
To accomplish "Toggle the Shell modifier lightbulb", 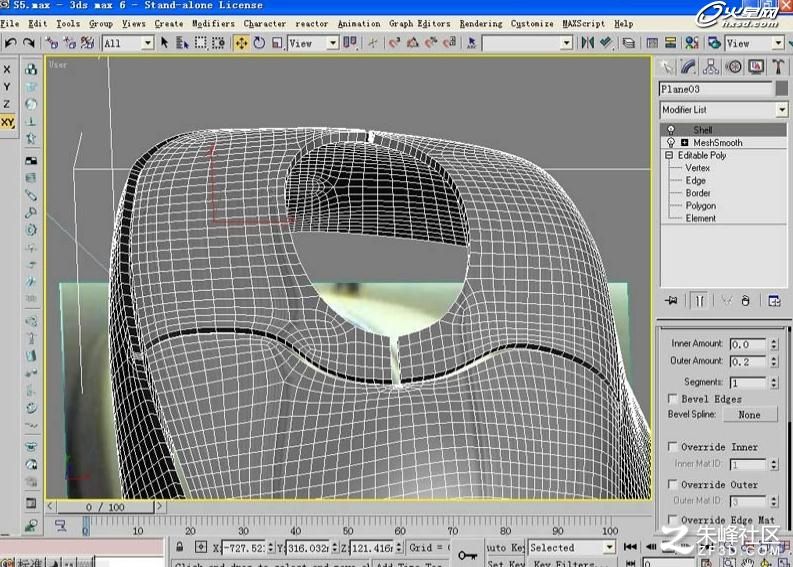I will click(x=671, y=130).
